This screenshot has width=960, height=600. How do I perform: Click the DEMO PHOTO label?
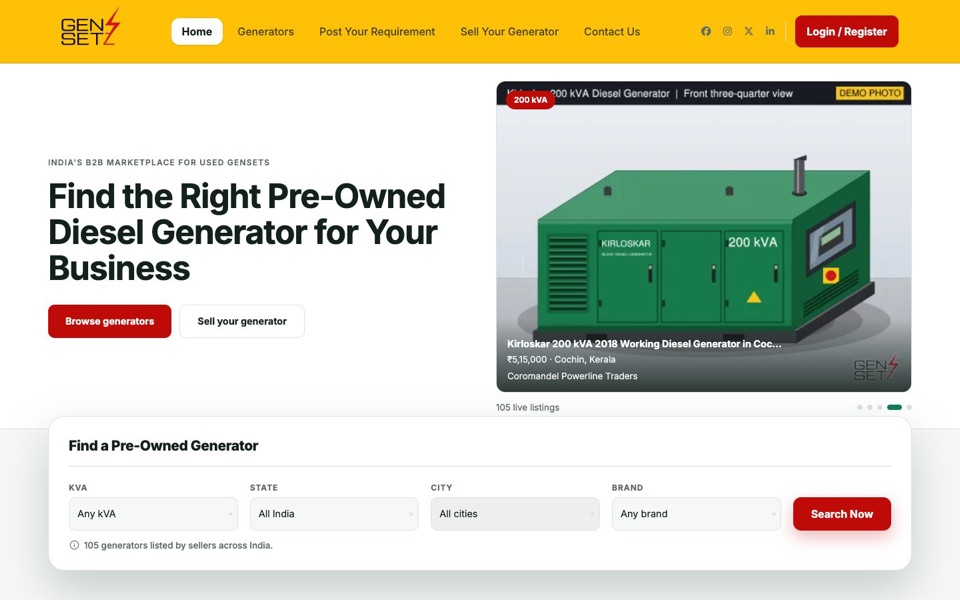tap(870, 93)
